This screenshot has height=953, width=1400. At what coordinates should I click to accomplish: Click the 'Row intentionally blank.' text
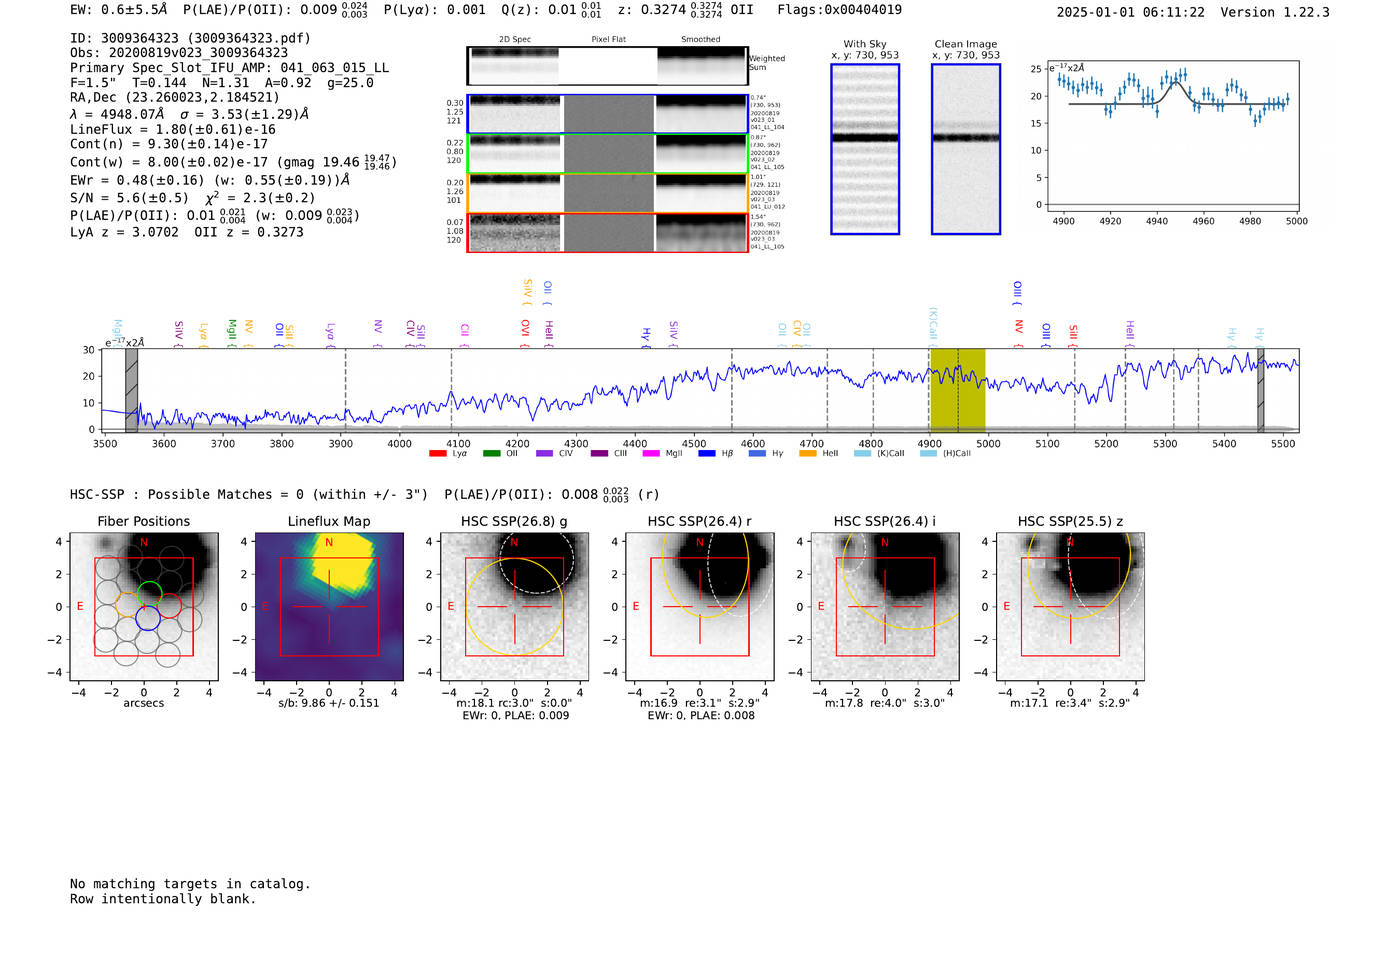163,899
